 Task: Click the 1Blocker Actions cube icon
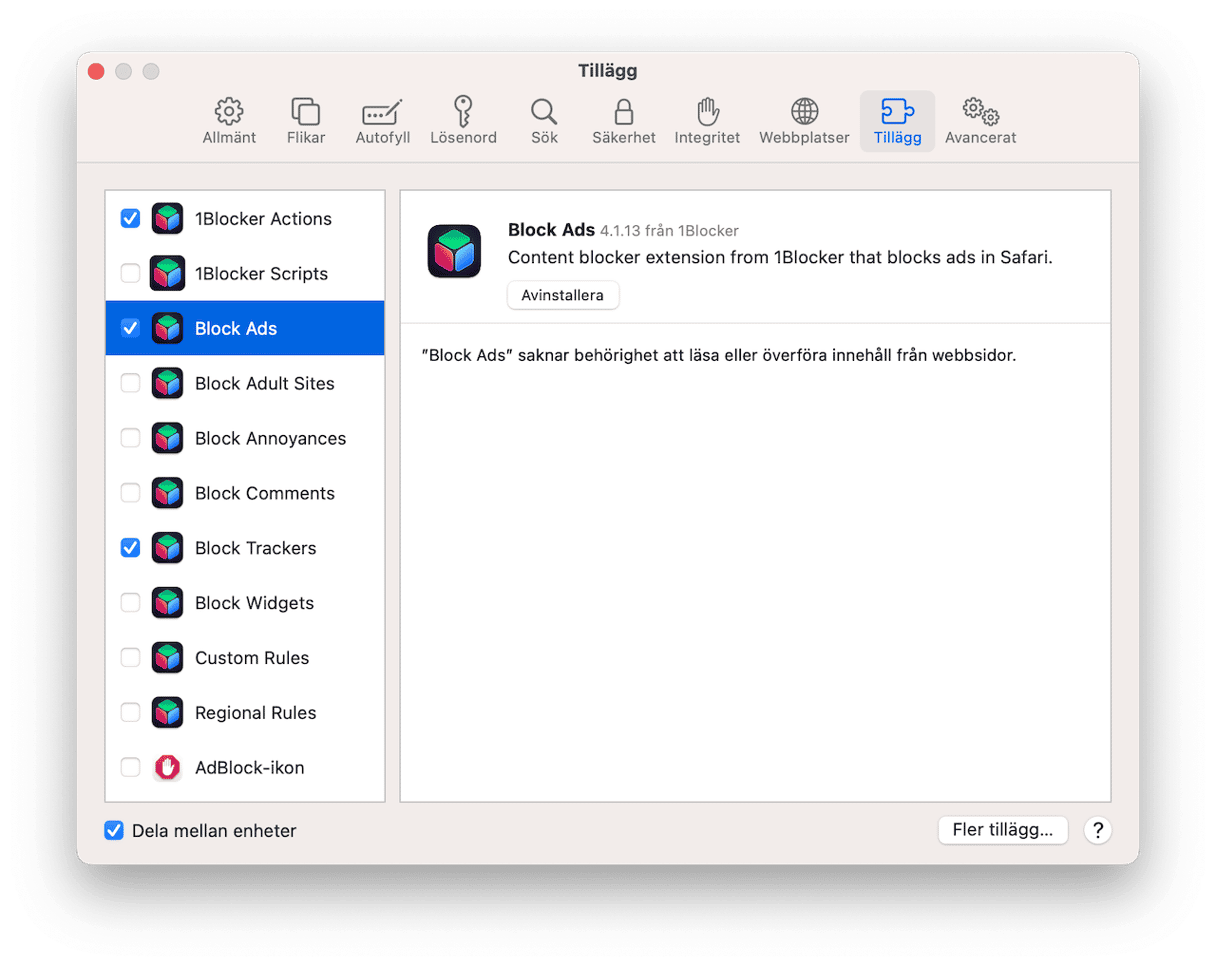tap(167, 218)
